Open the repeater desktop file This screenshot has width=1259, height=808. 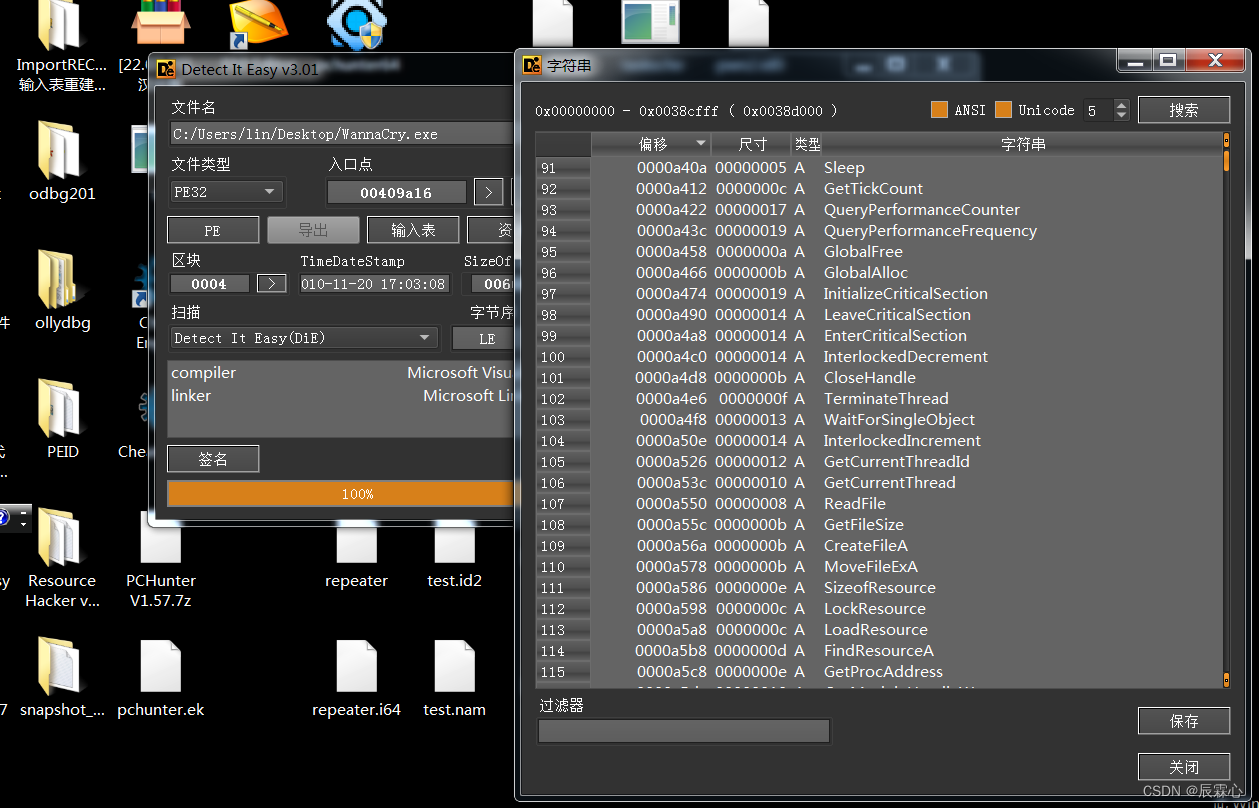click(356, 555)
